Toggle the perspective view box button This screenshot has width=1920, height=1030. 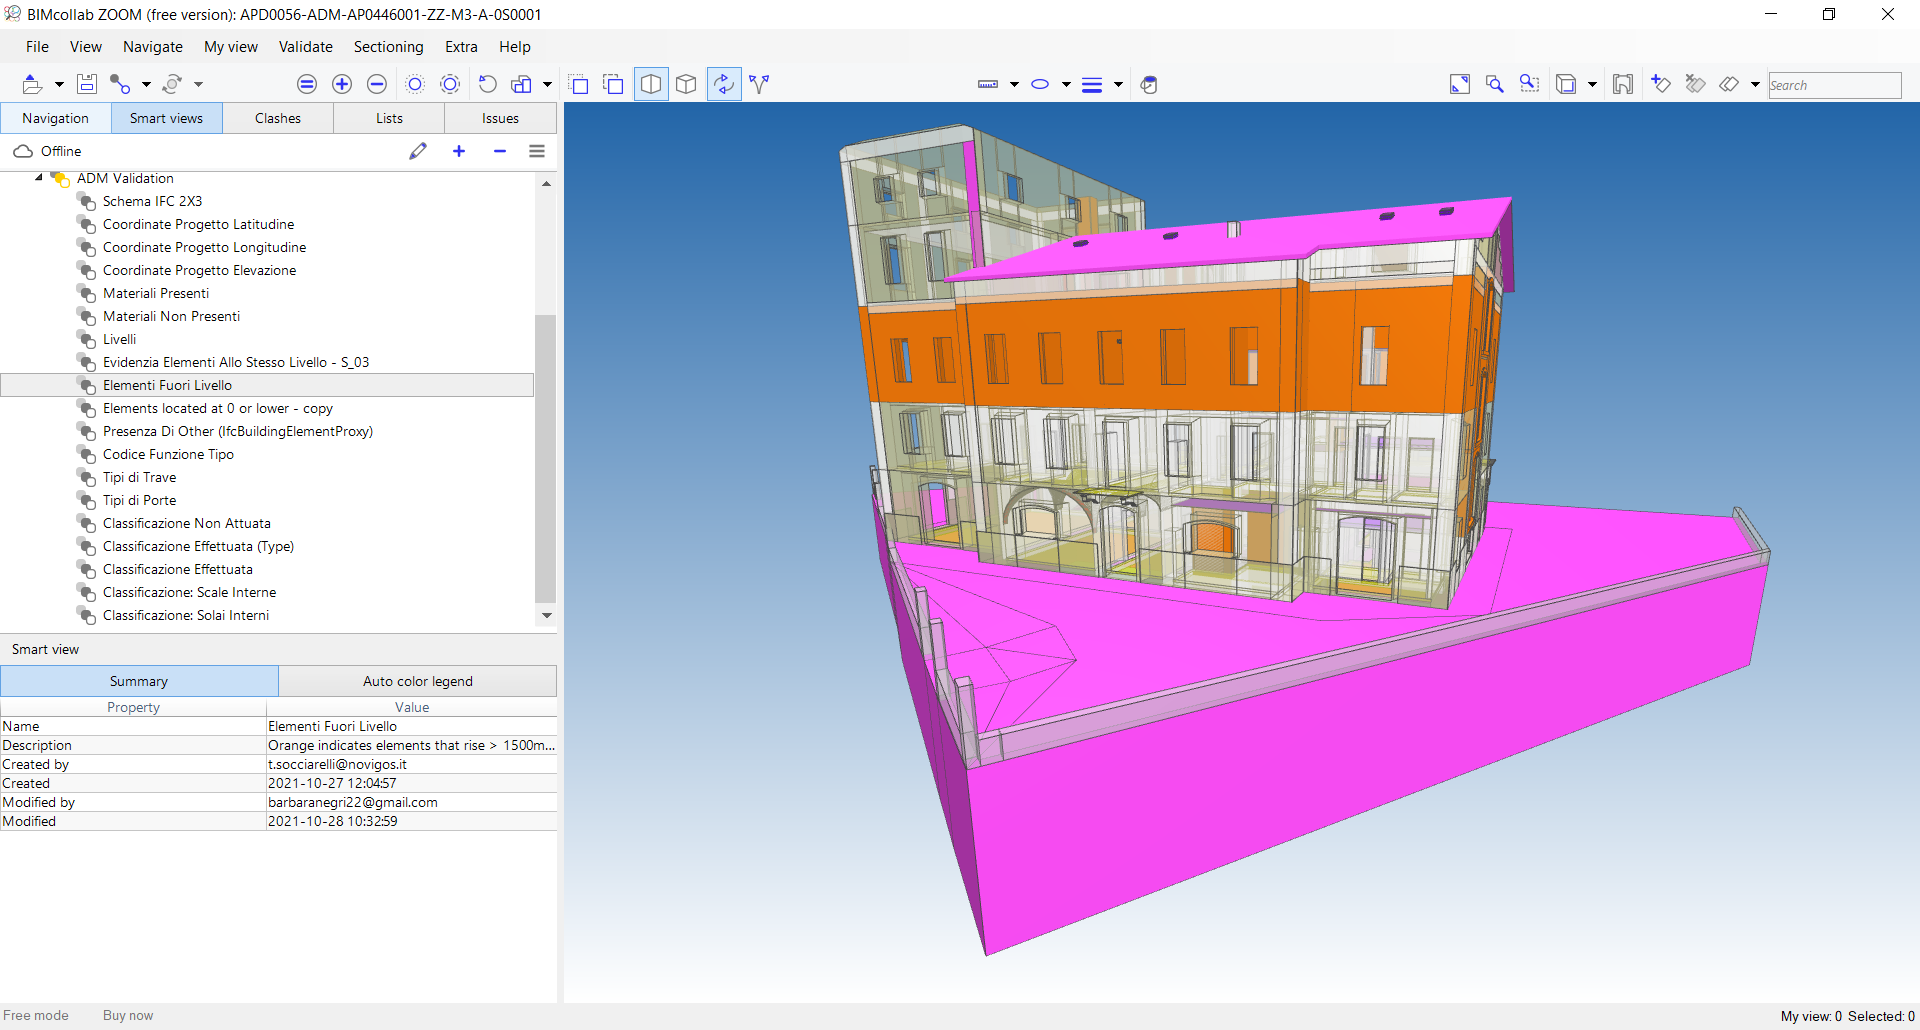(651, 84)
